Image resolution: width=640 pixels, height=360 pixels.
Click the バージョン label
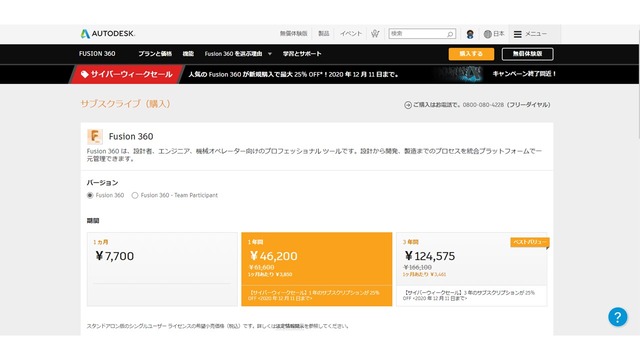pyautogui.click(x=102, y=182)
